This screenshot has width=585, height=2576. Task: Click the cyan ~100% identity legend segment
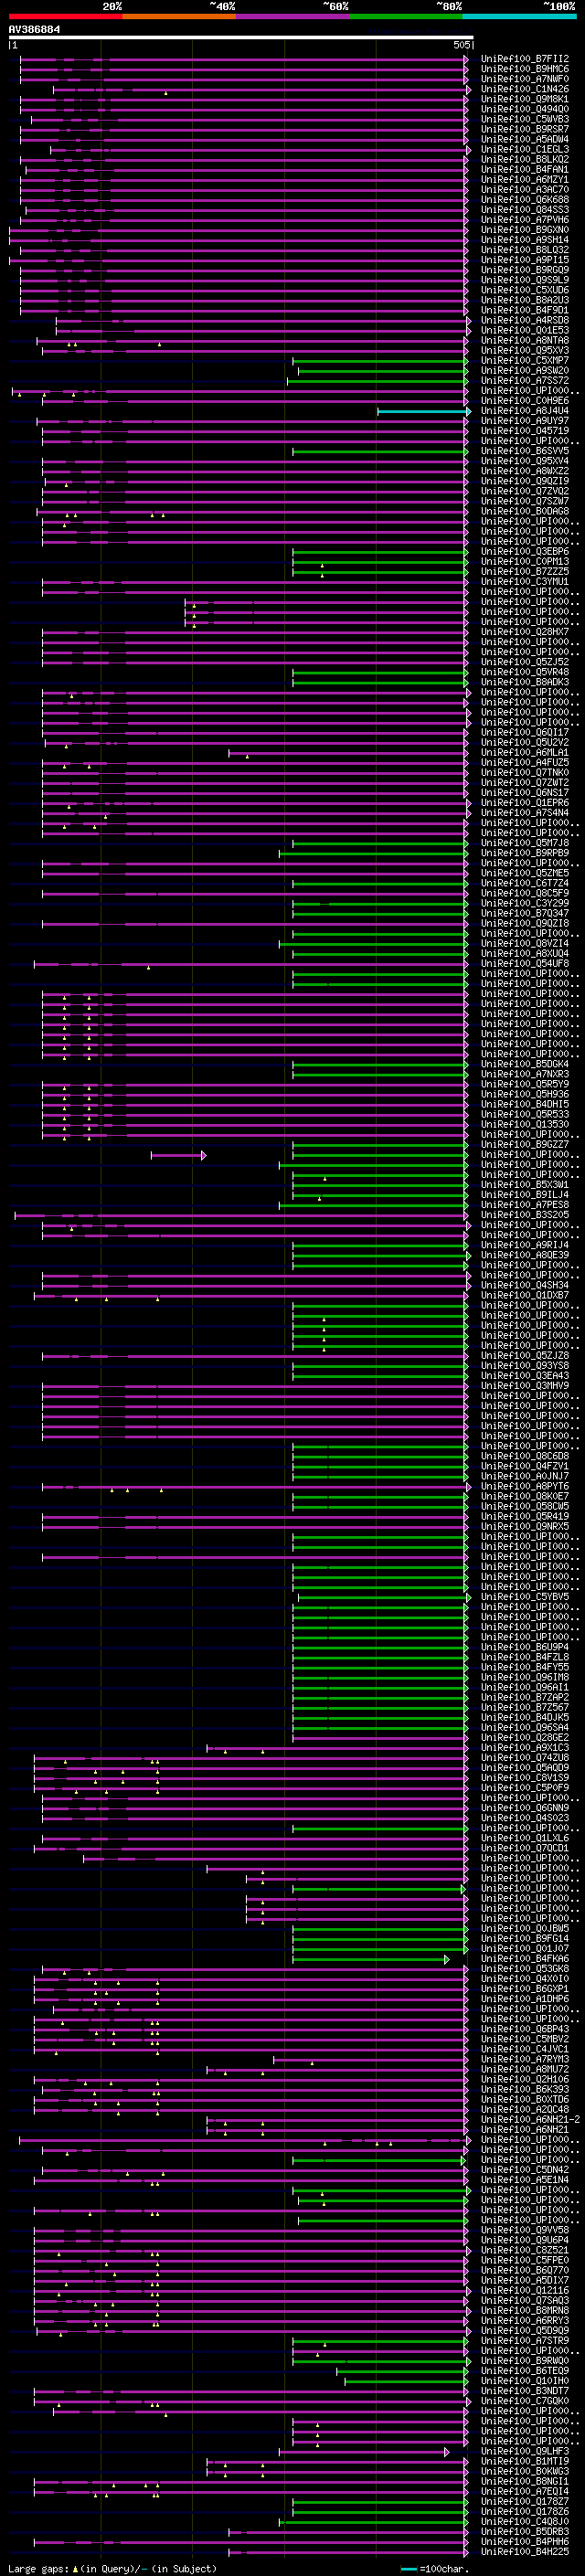point(519,16)
